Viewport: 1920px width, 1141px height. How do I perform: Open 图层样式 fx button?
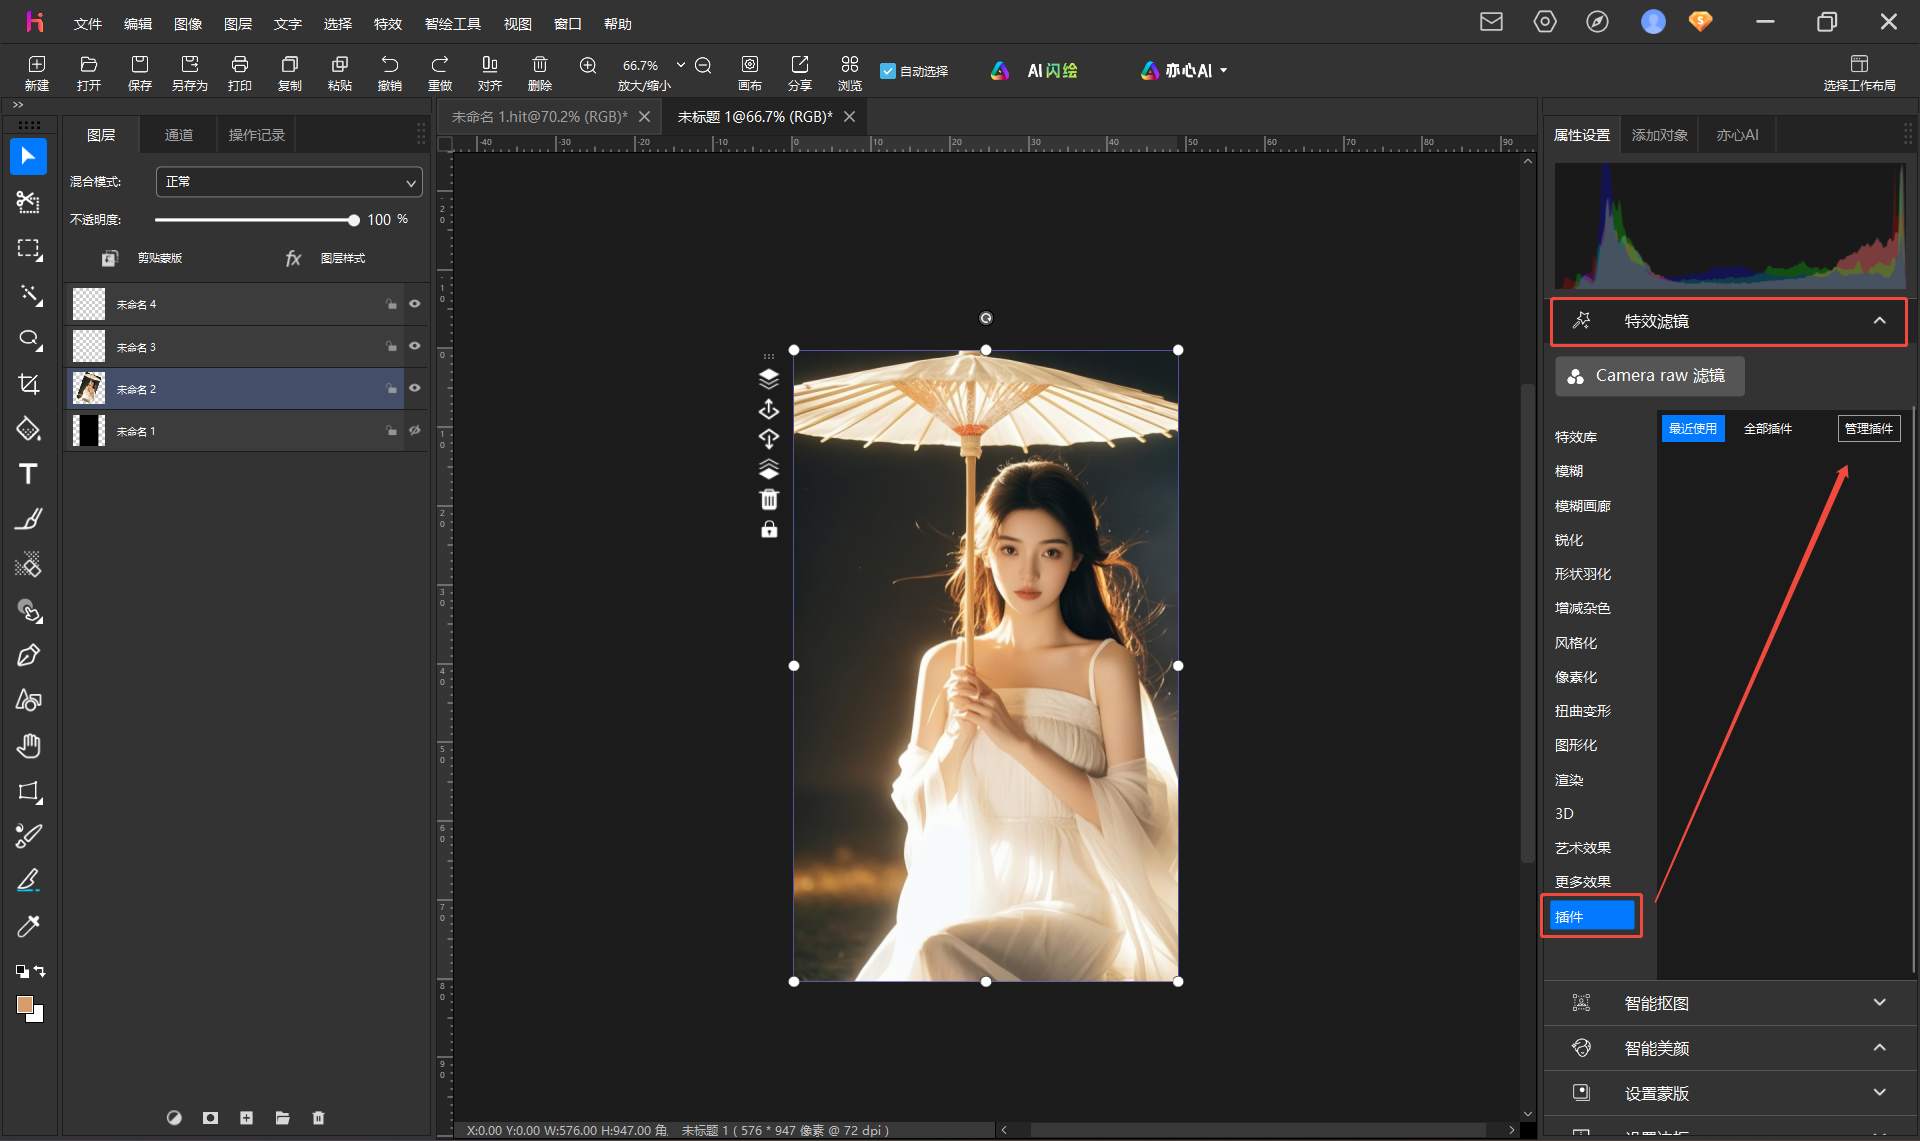pos(325,258)
